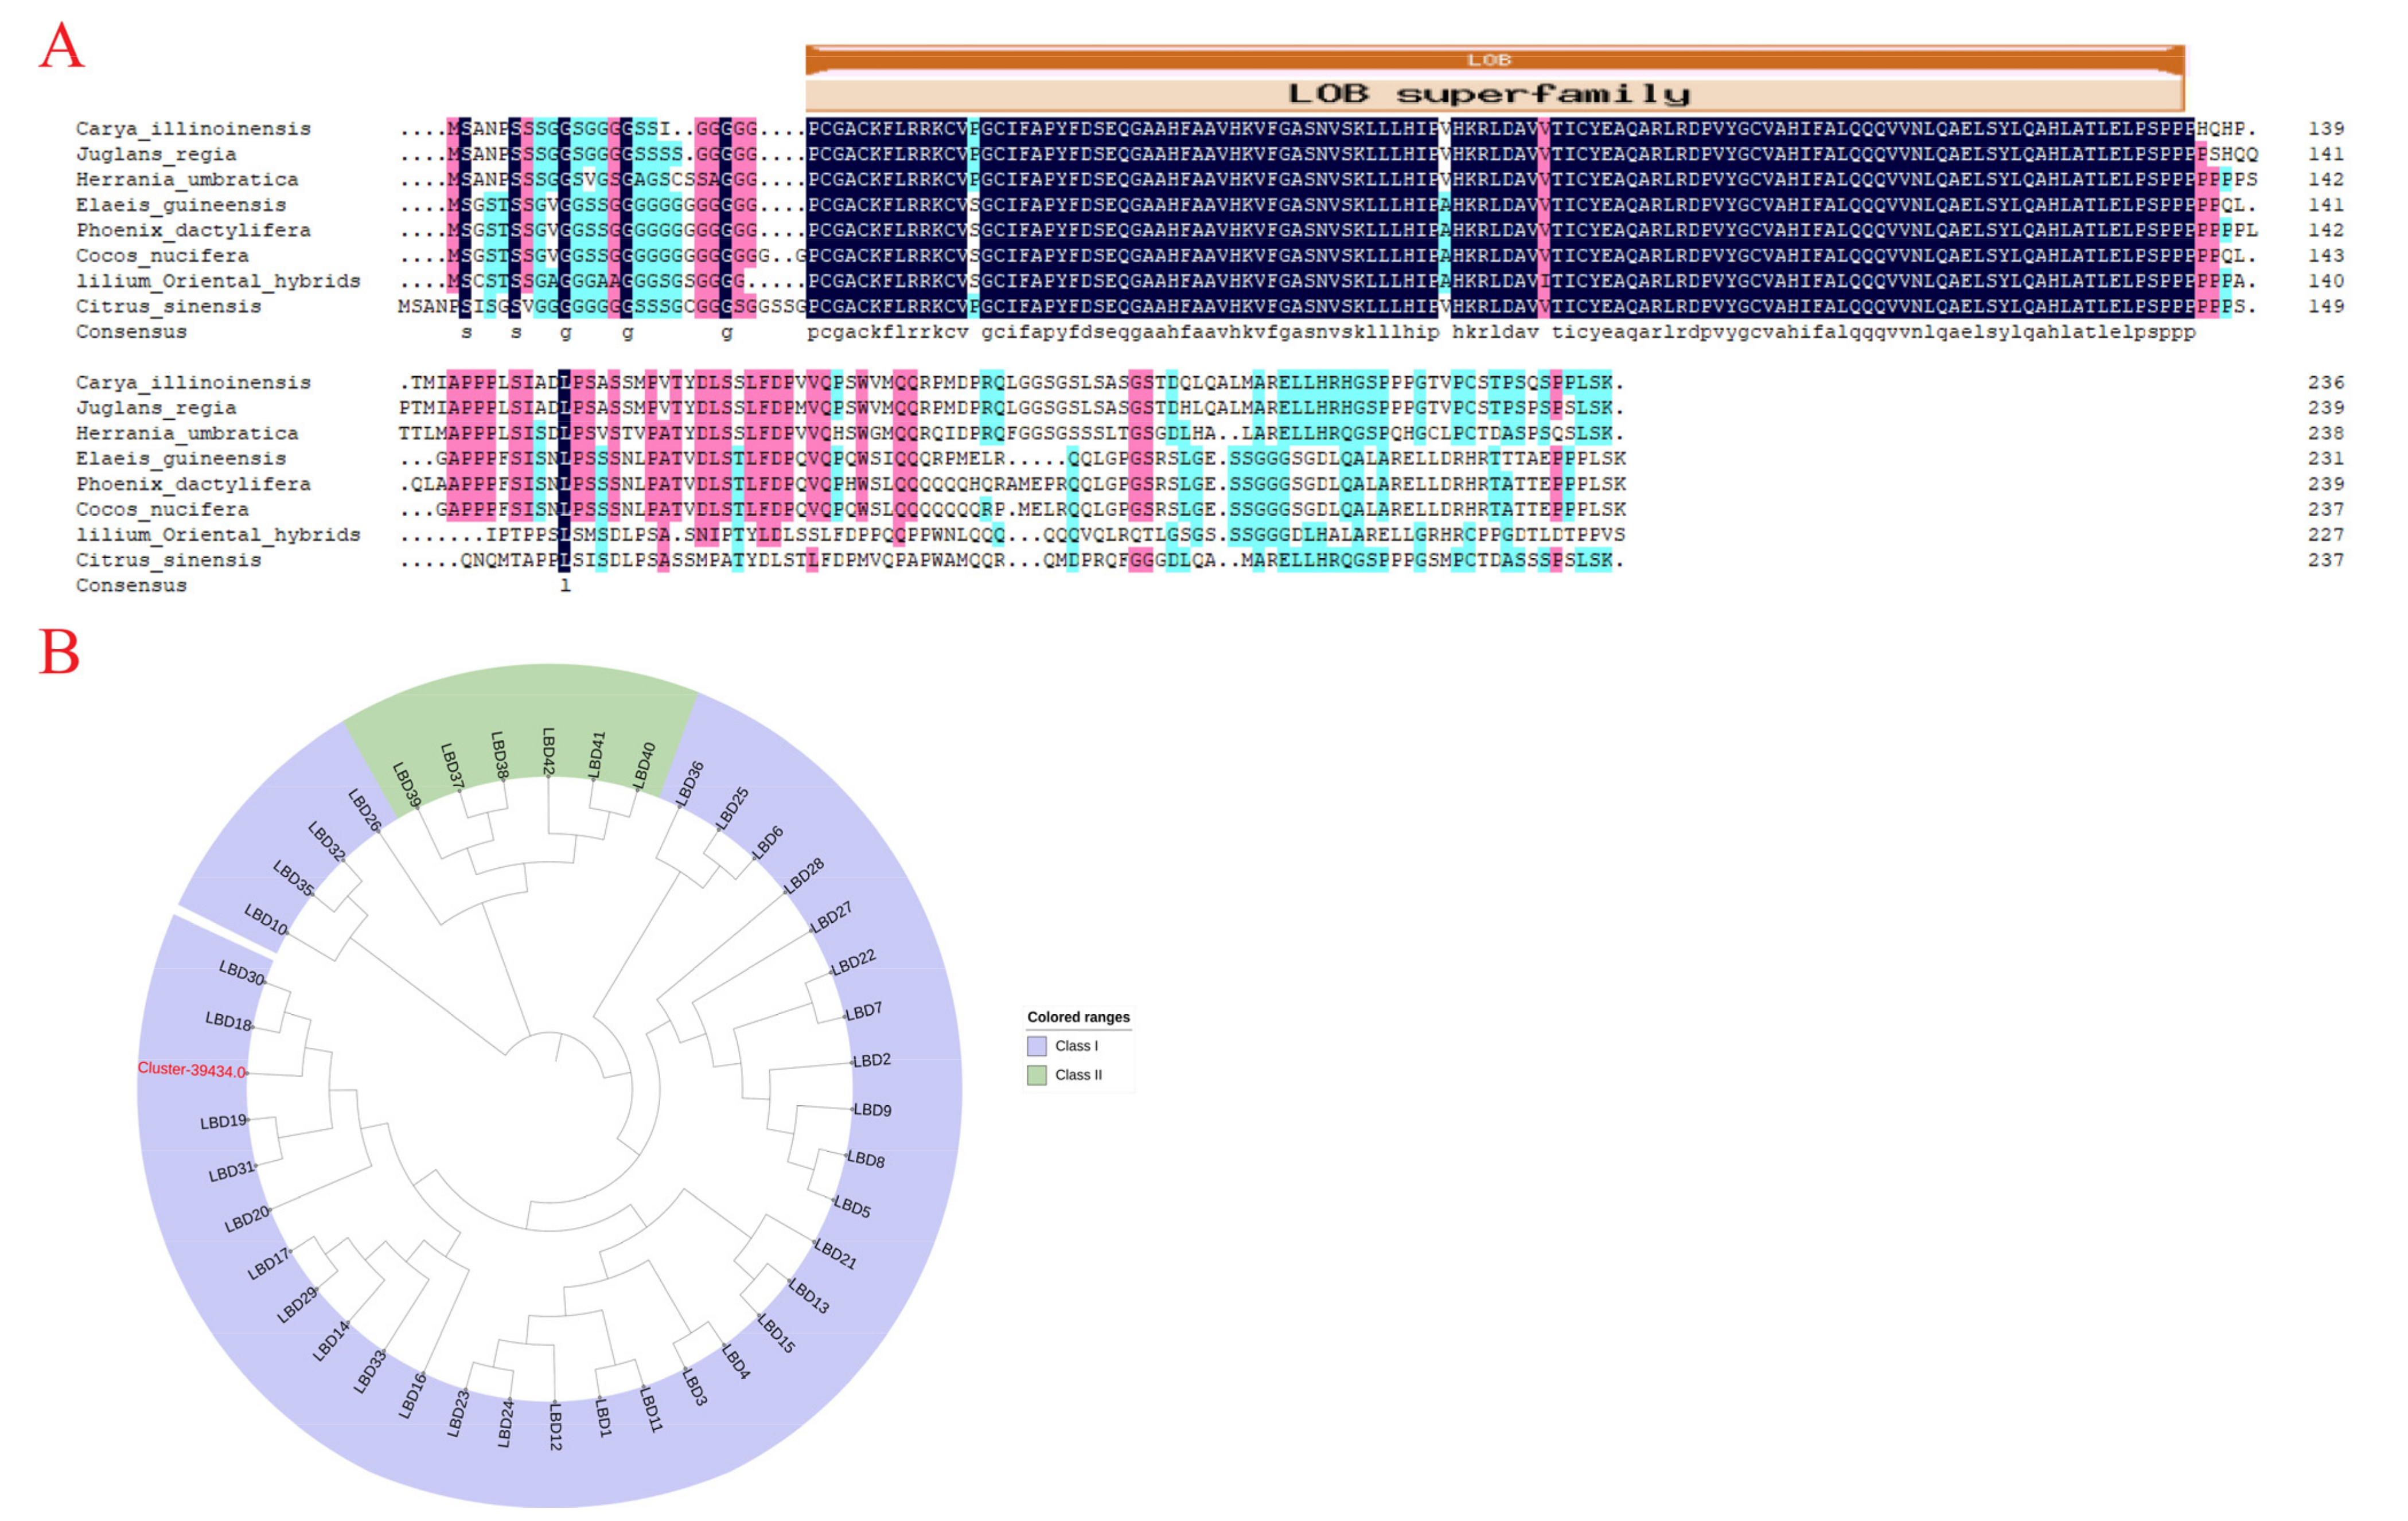This screenshot has width=2408, height=1521.
Task: Select the LBD12 leaf at tree bottom
Action: point(556,1426)
